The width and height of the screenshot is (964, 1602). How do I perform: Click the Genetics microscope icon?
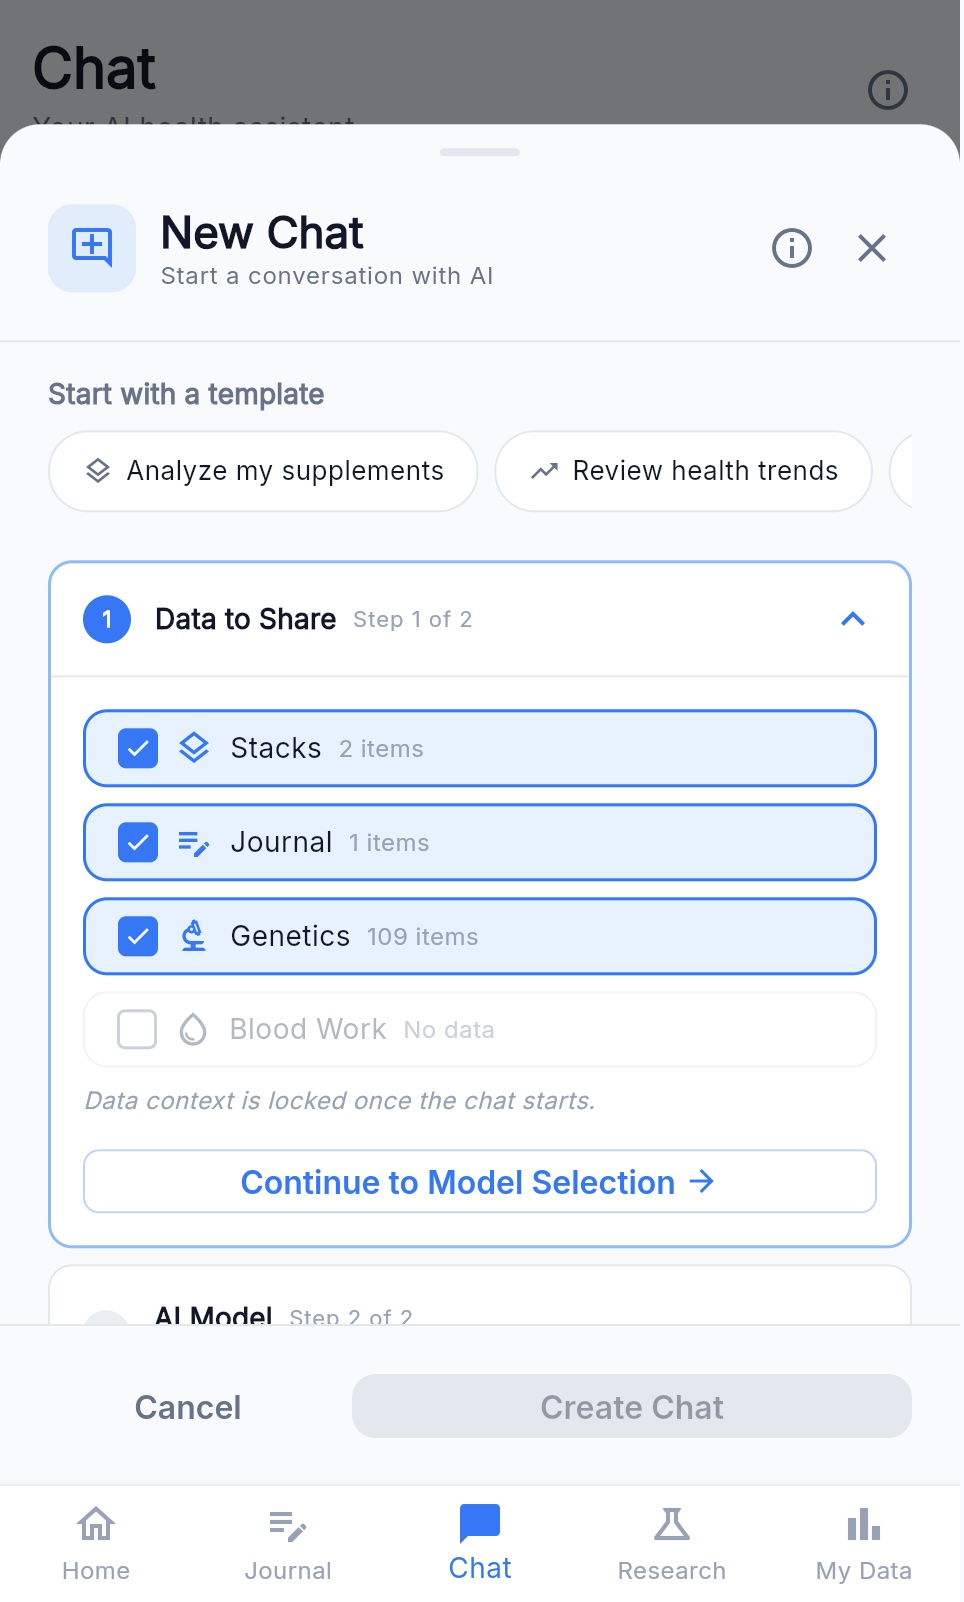(x=194, y=936)
